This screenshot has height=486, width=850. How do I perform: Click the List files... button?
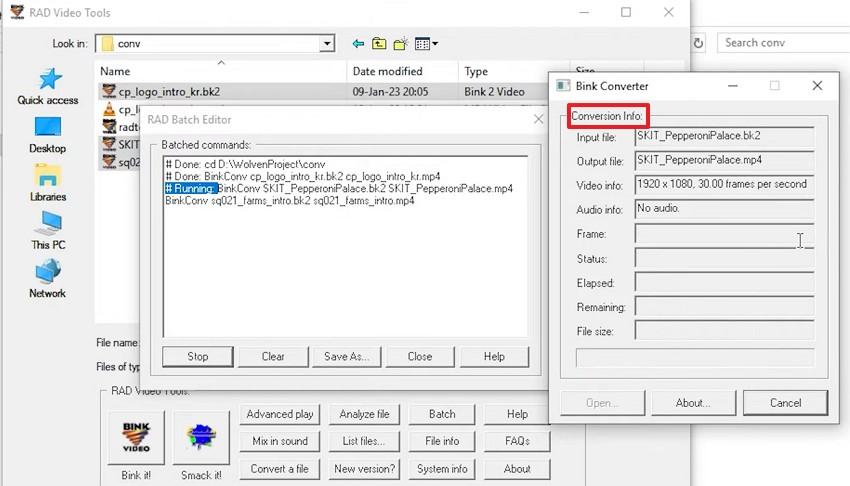364,441
